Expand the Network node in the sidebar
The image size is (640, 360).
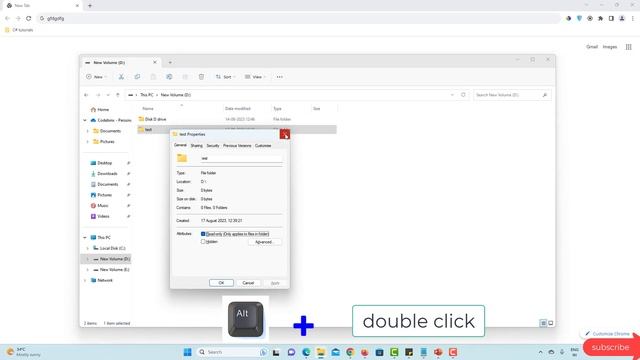[x=85, y=280]
